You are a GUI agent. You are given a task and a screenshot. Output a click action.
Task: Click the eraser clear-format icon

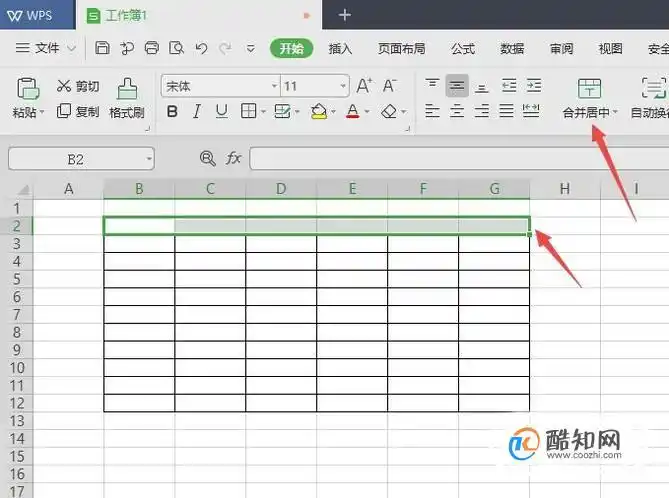point(389,111)
